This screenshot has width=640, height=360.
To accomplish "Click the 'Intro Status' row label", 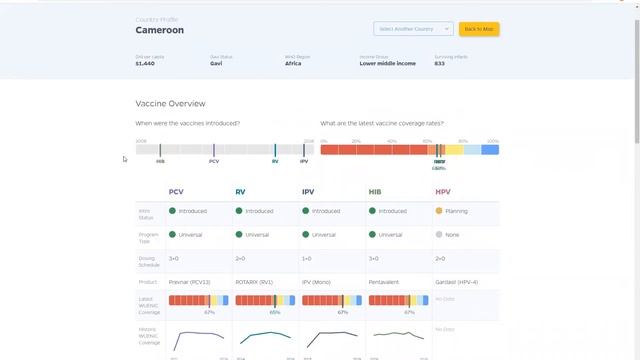I will click(x=146, y=214).
